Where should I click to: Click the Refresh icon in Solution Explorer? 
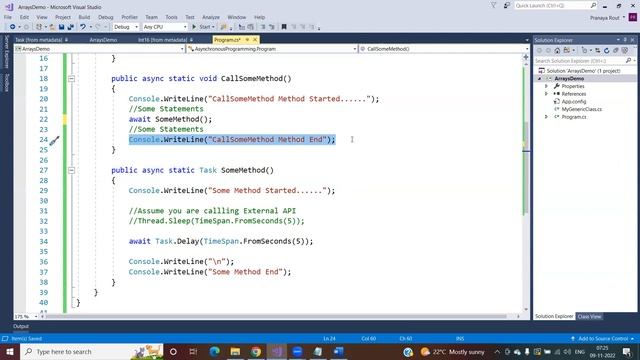(607, 51)
